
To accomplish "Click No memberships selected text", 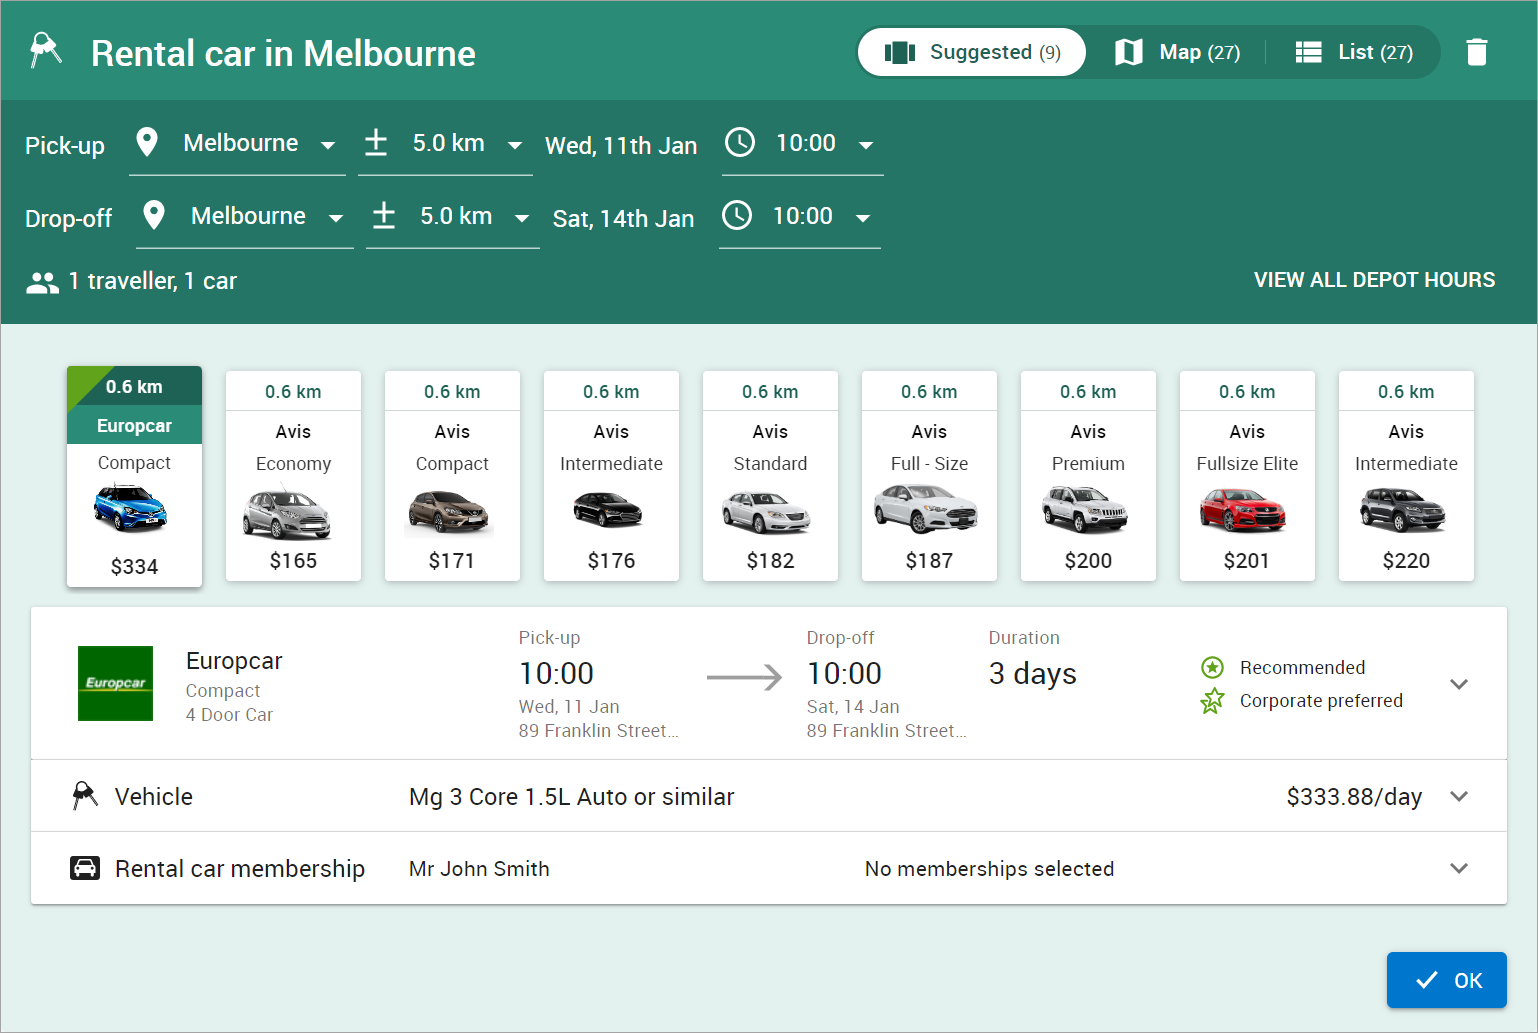I will (989, 869).
